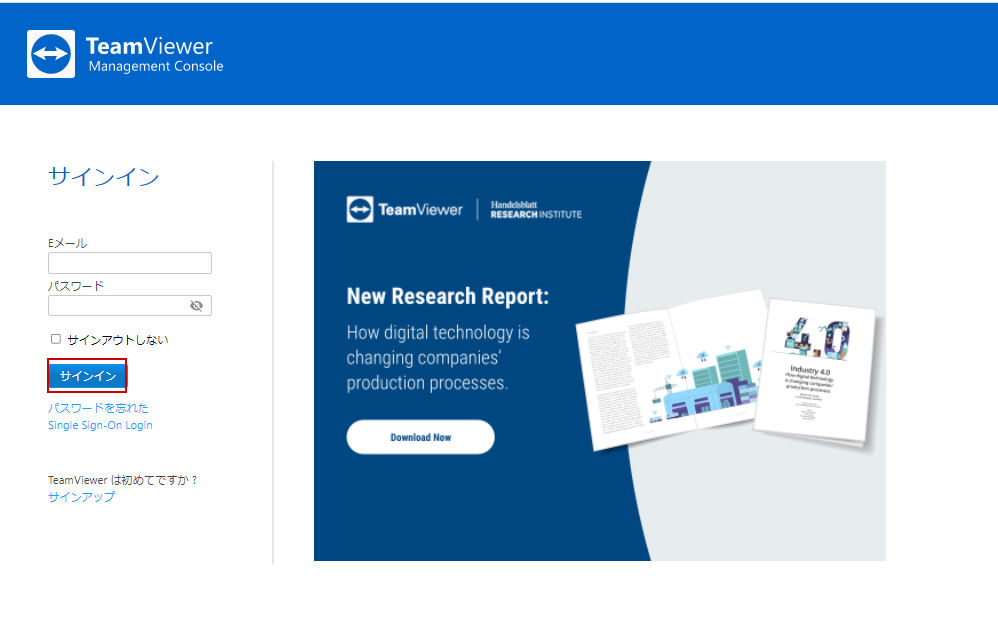Click the TeamViewer logo icon inside banner
This screenshot has height=639, width=998.
360,209
